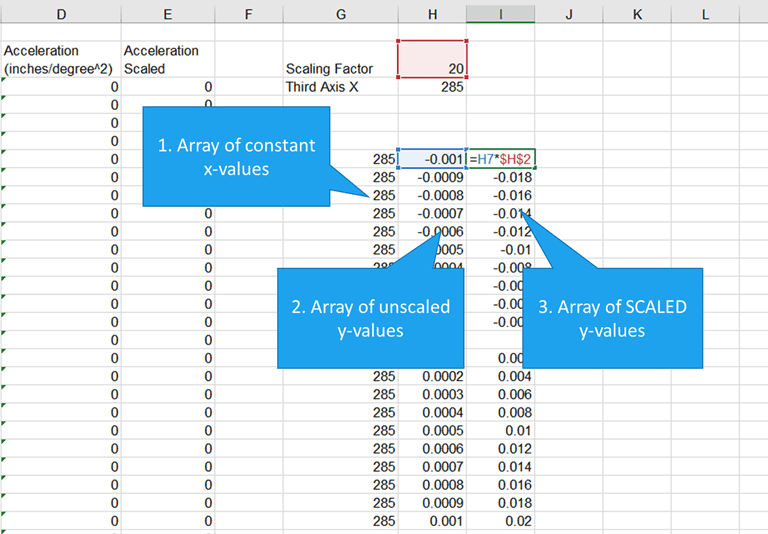Select the cell with value 0.0005
This screenshot has width=768, height=534.
click(432, 431)
